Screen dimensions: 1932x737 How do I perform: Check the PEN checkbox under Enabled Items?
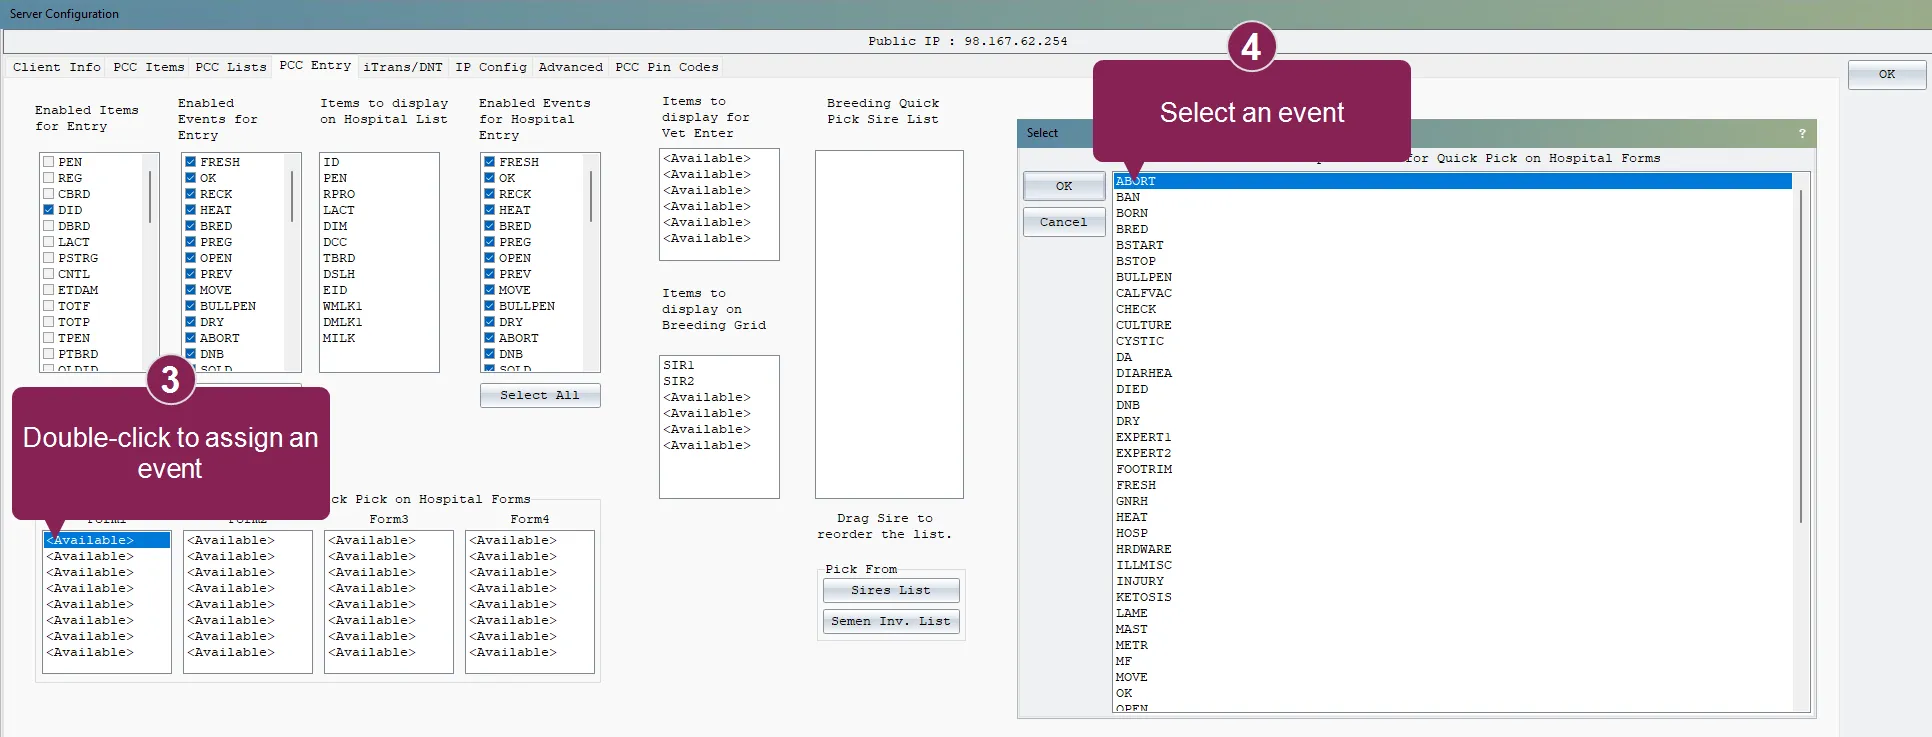click(x=48, y=162)
